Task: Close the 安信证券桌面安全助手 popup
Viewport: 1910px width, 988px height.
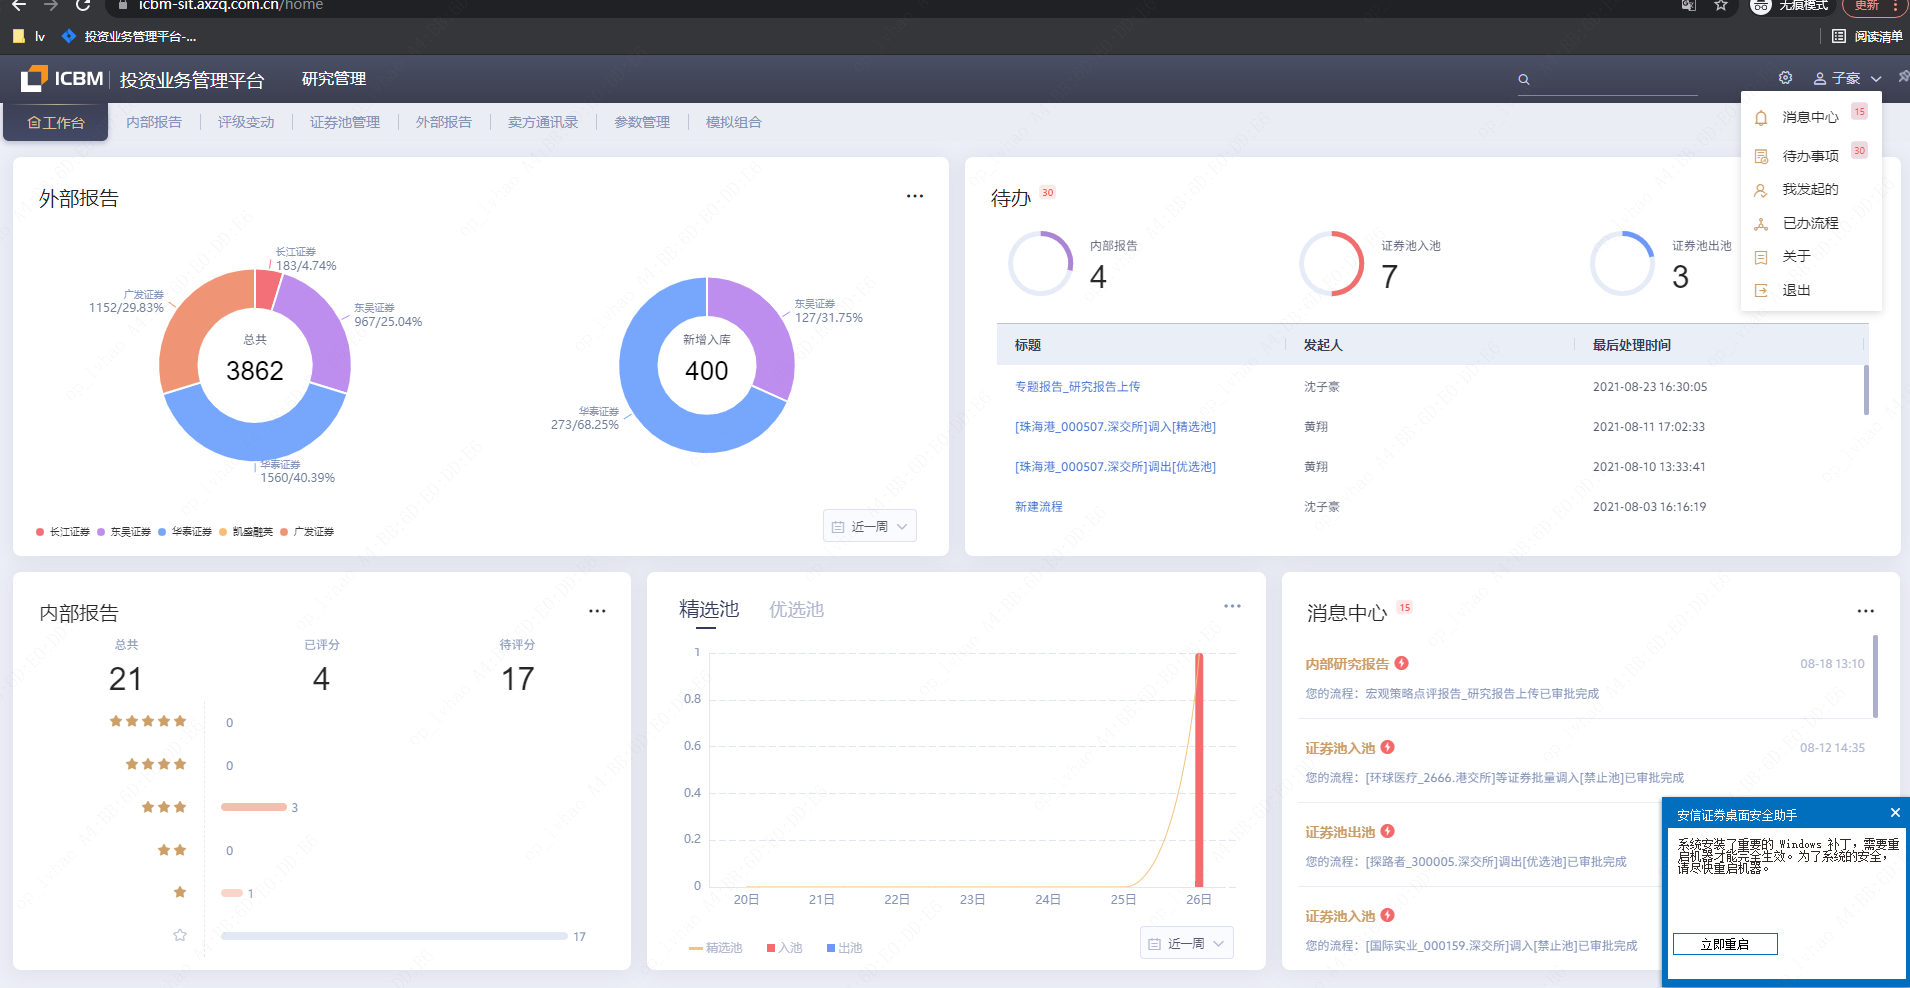Action: [x=1894, y=813]
